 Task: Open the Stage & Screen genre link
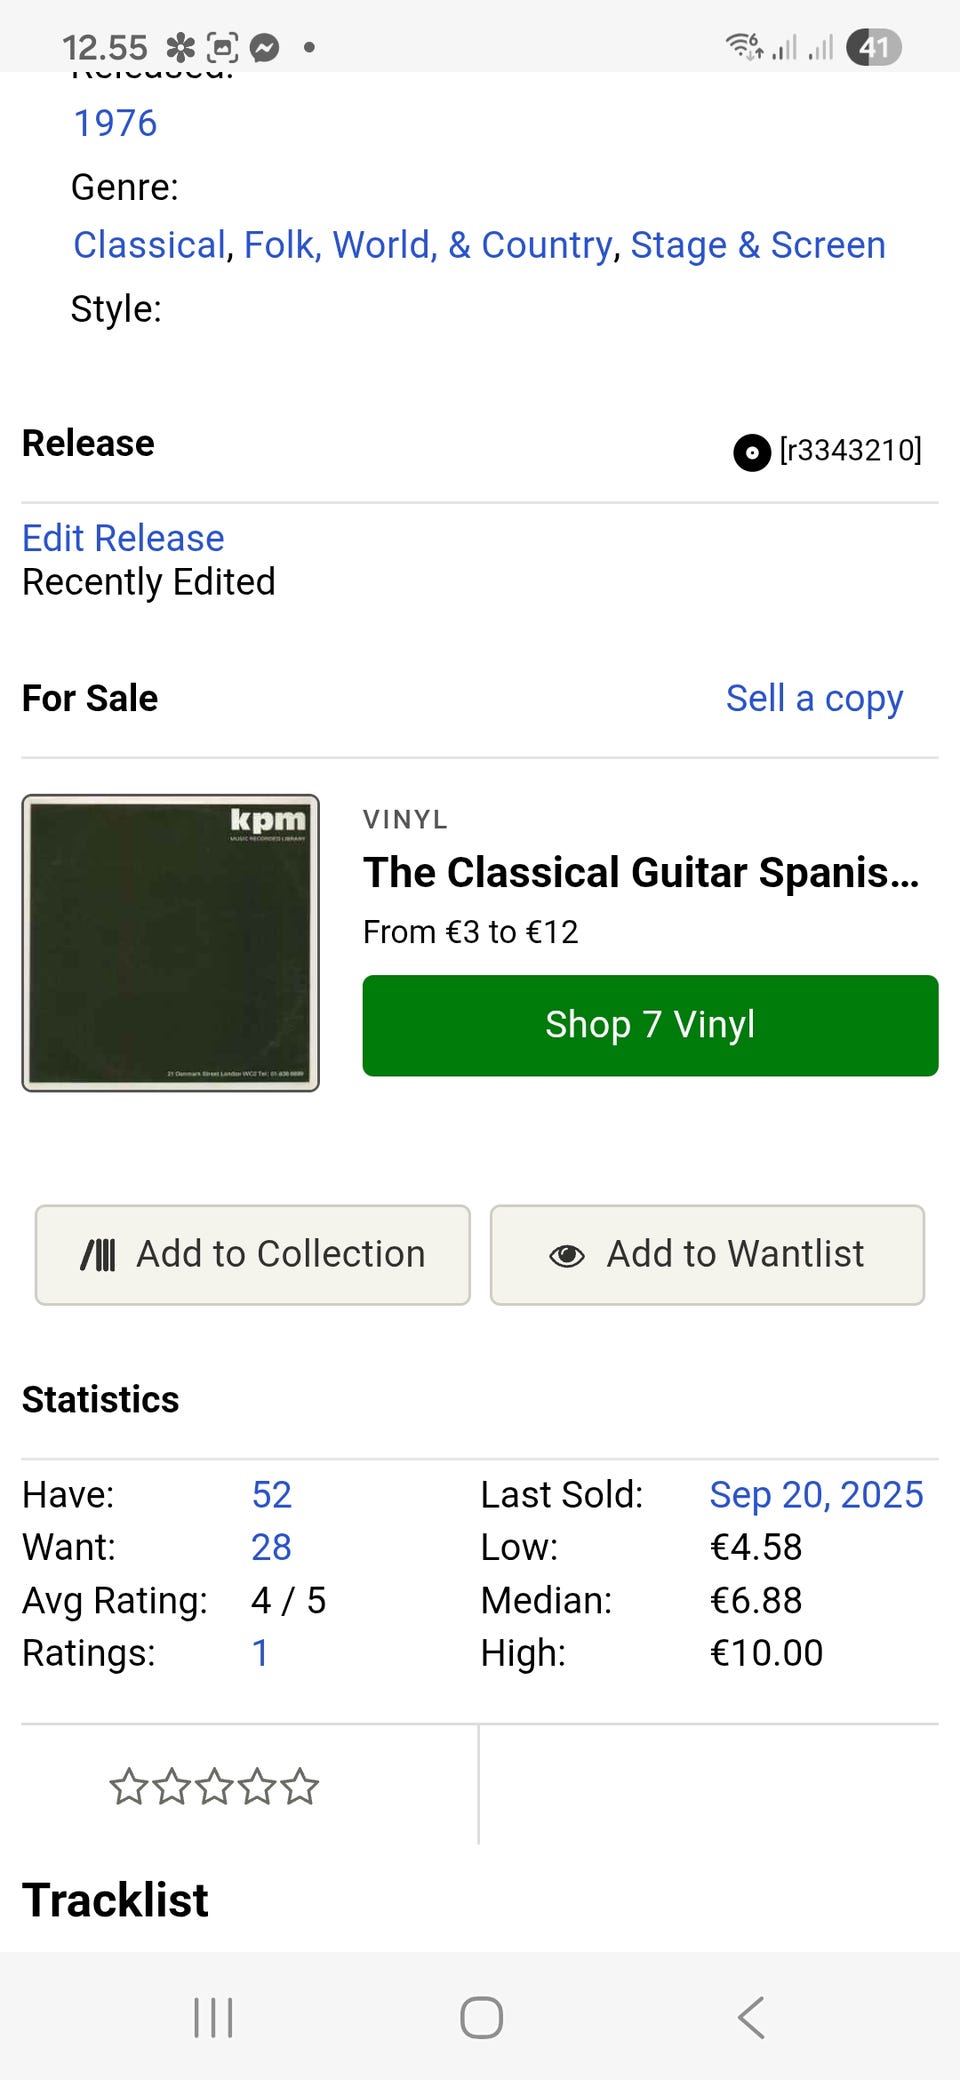[757, 245]
